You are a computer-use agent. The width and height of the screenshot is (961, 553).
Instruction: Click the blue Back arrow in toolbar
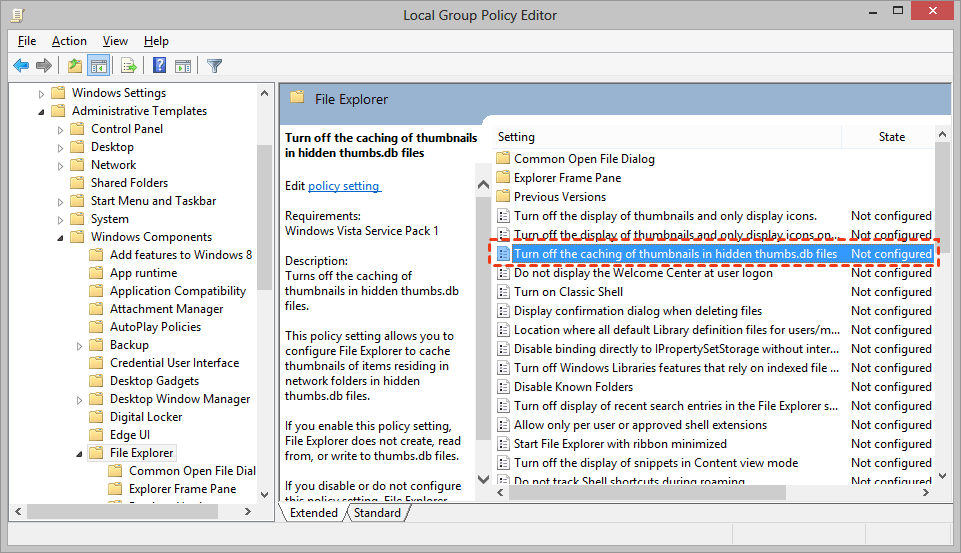coord(21,66)
